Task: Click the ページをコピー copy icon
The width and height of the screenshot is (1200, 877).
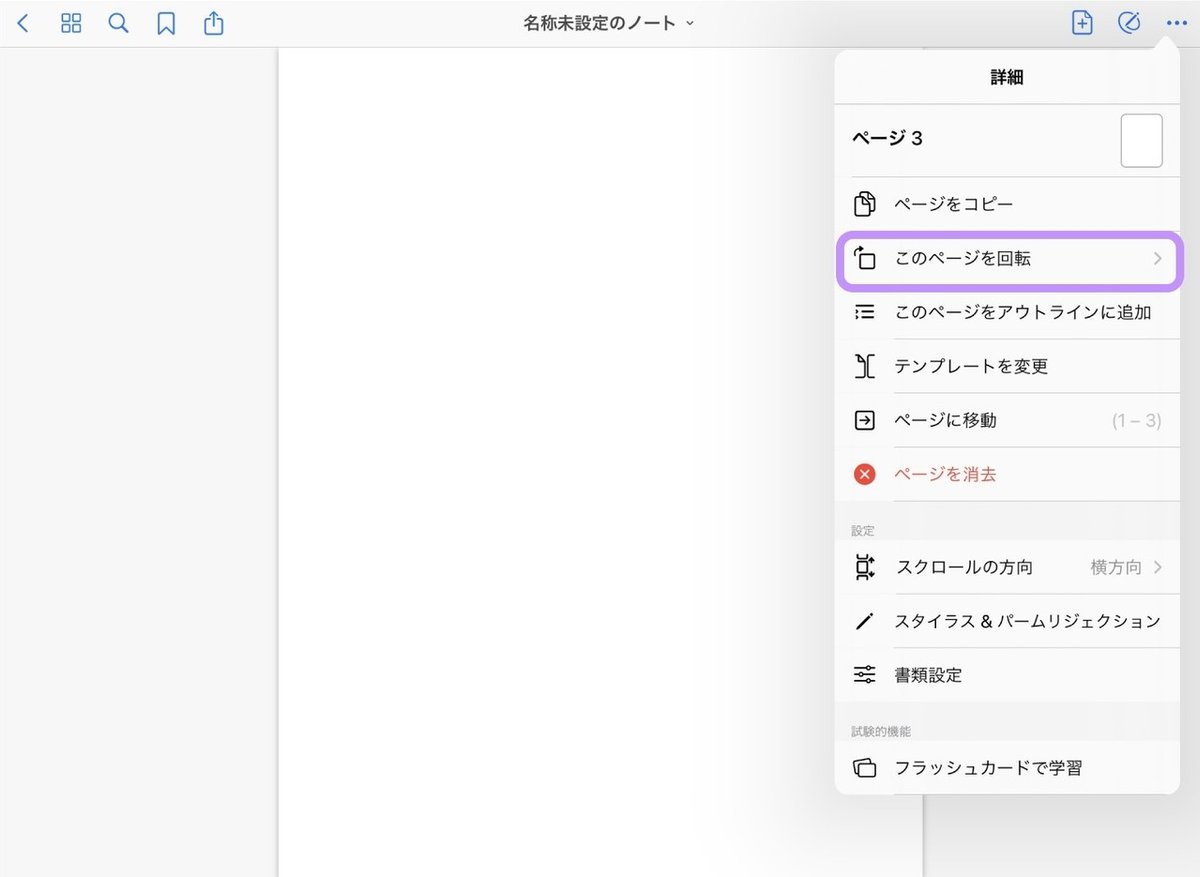Action: 864,203
